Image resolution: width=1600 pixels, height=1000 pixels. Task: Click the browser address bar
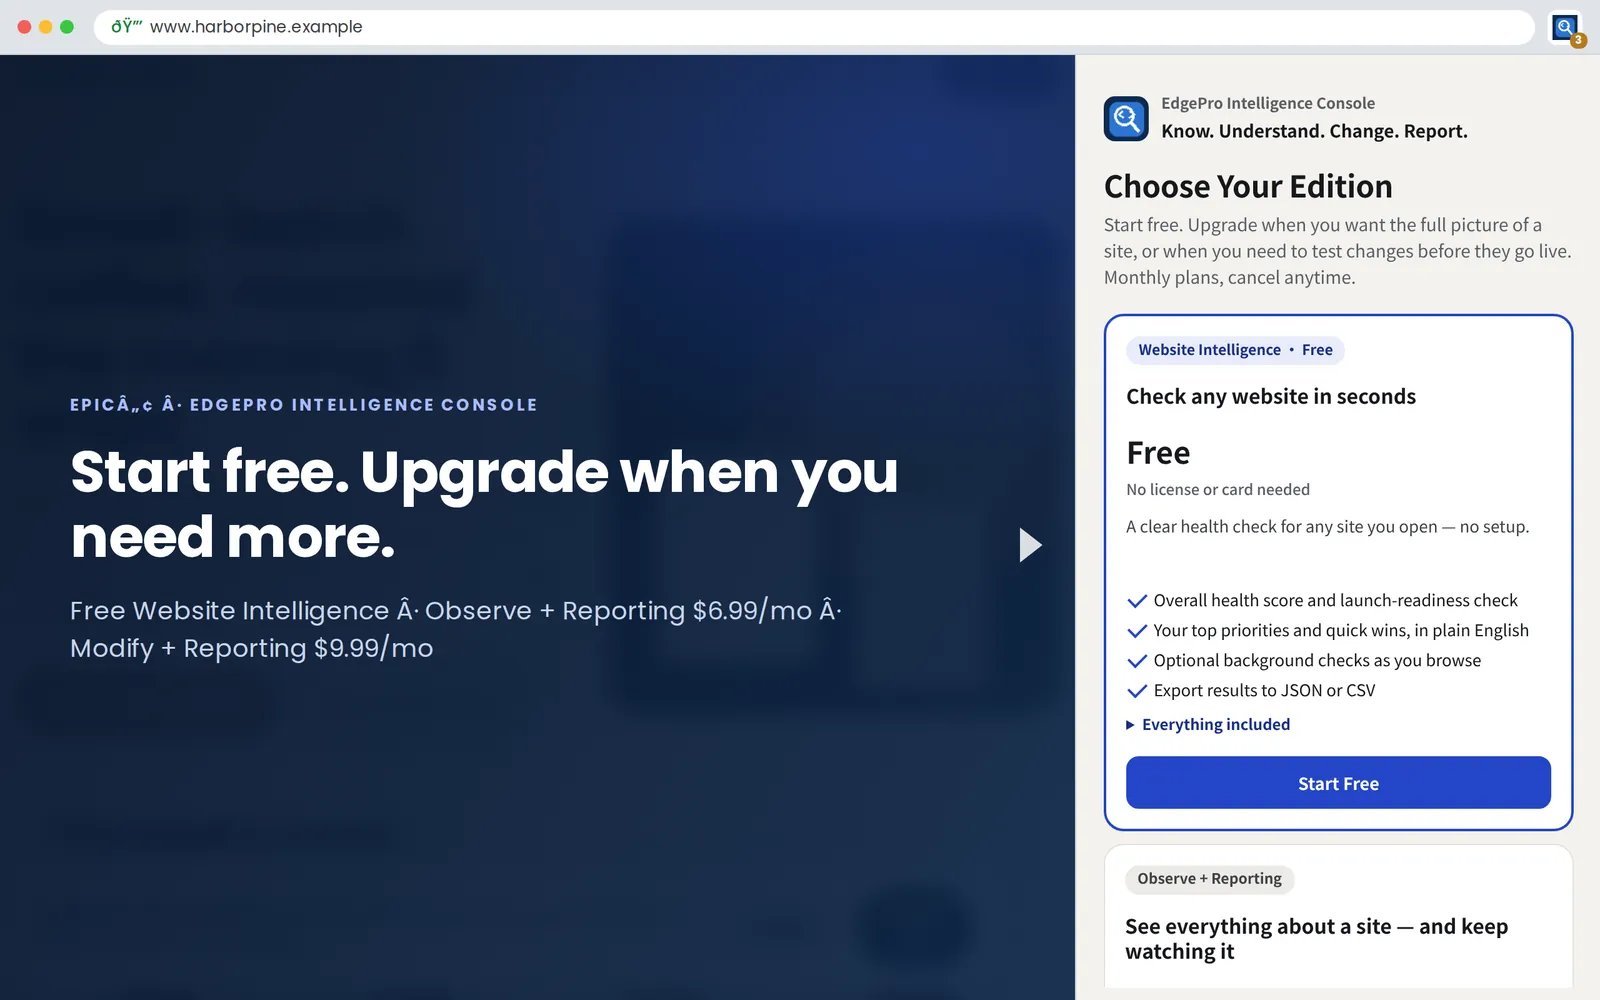coord(814,27)
